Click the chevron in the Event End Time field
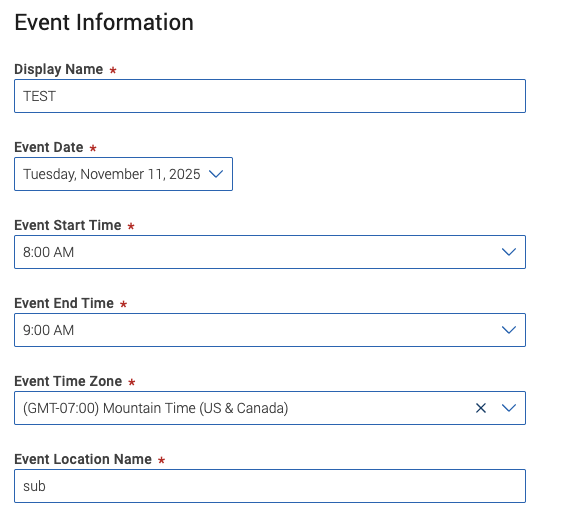 509,330
